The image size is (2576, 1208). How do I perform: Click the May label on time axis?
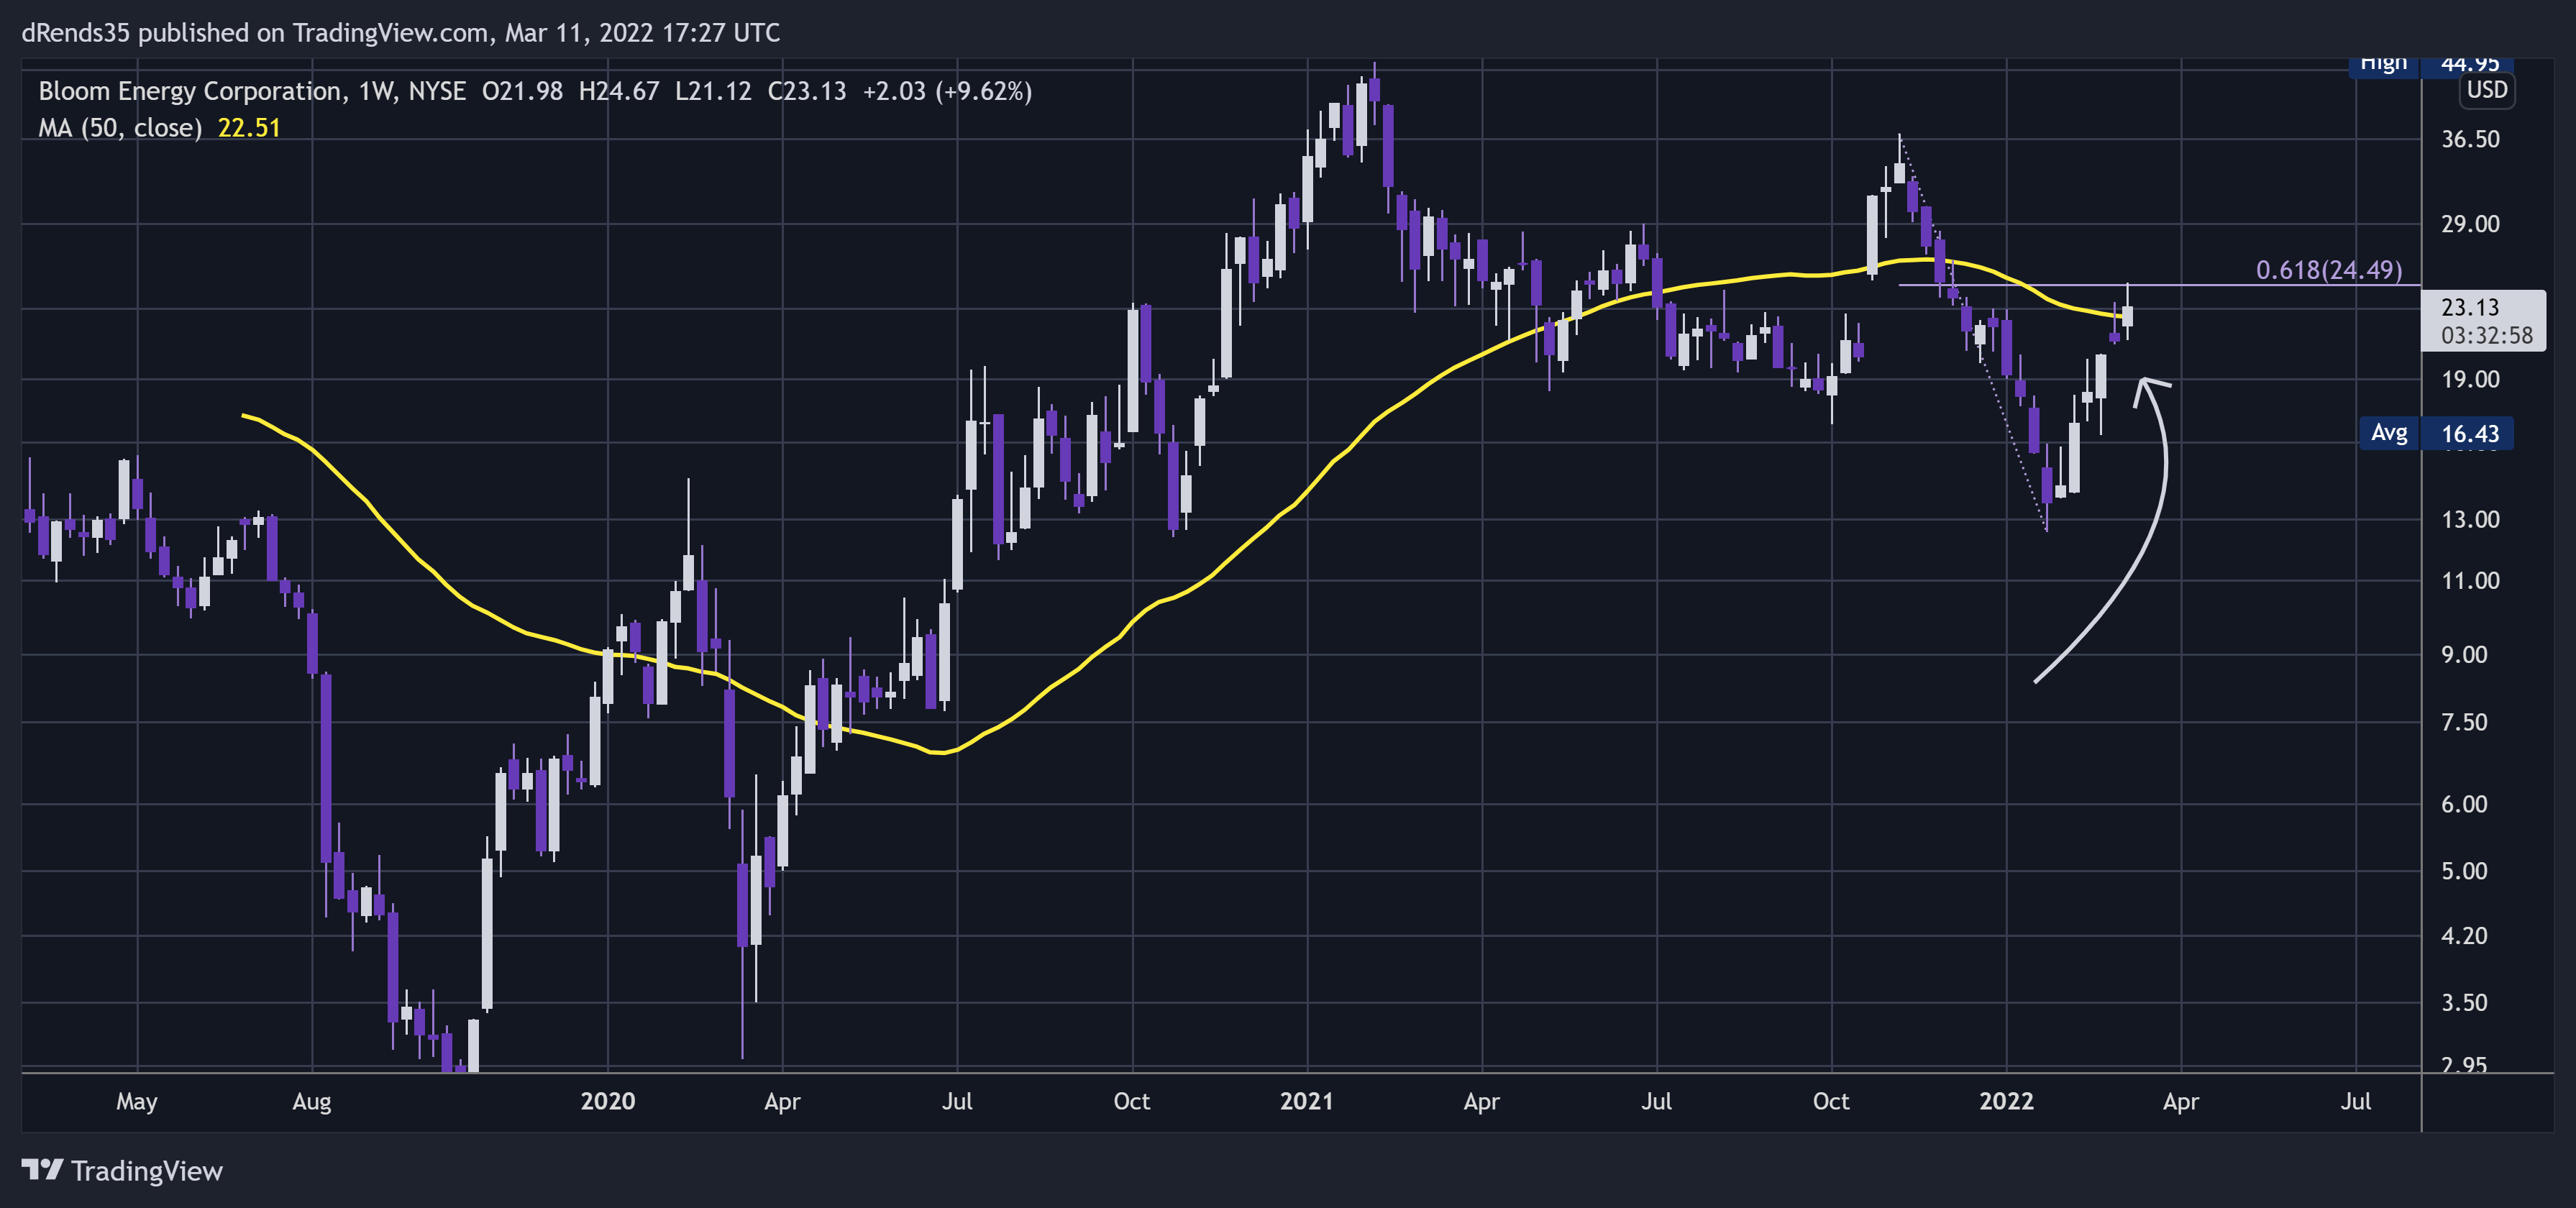pos(137,1102)
